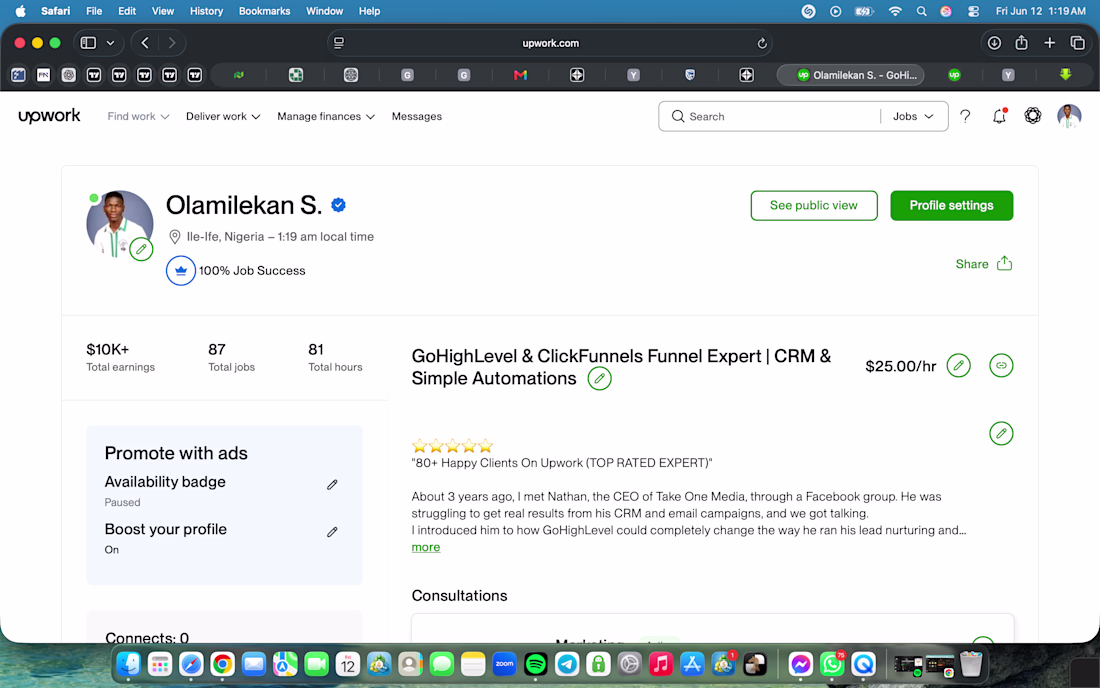Click the Ile-Ife, Nigeria location text
1100x688 pixels.
(225, 237)
